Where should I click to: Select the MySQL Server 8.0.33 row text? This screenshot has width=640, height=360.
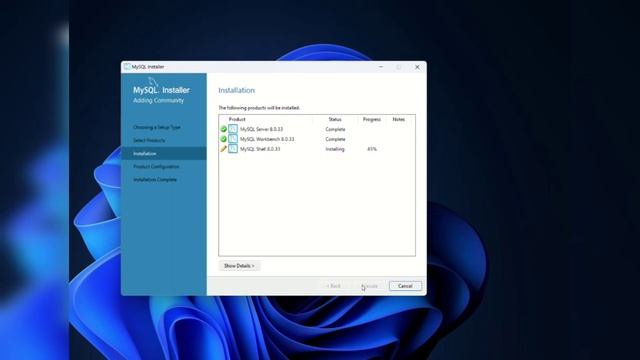coord(261,129)
